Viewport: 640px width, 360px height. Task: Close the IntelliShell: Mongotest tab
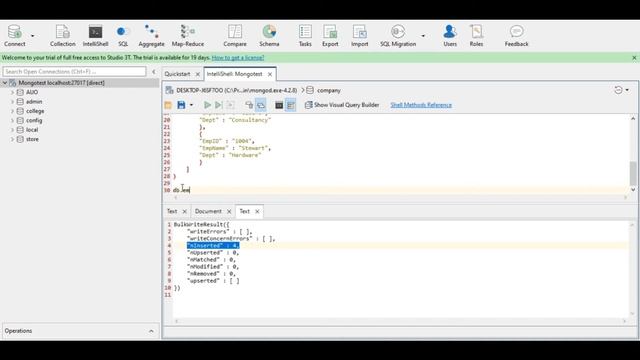[x=270, y=74]
